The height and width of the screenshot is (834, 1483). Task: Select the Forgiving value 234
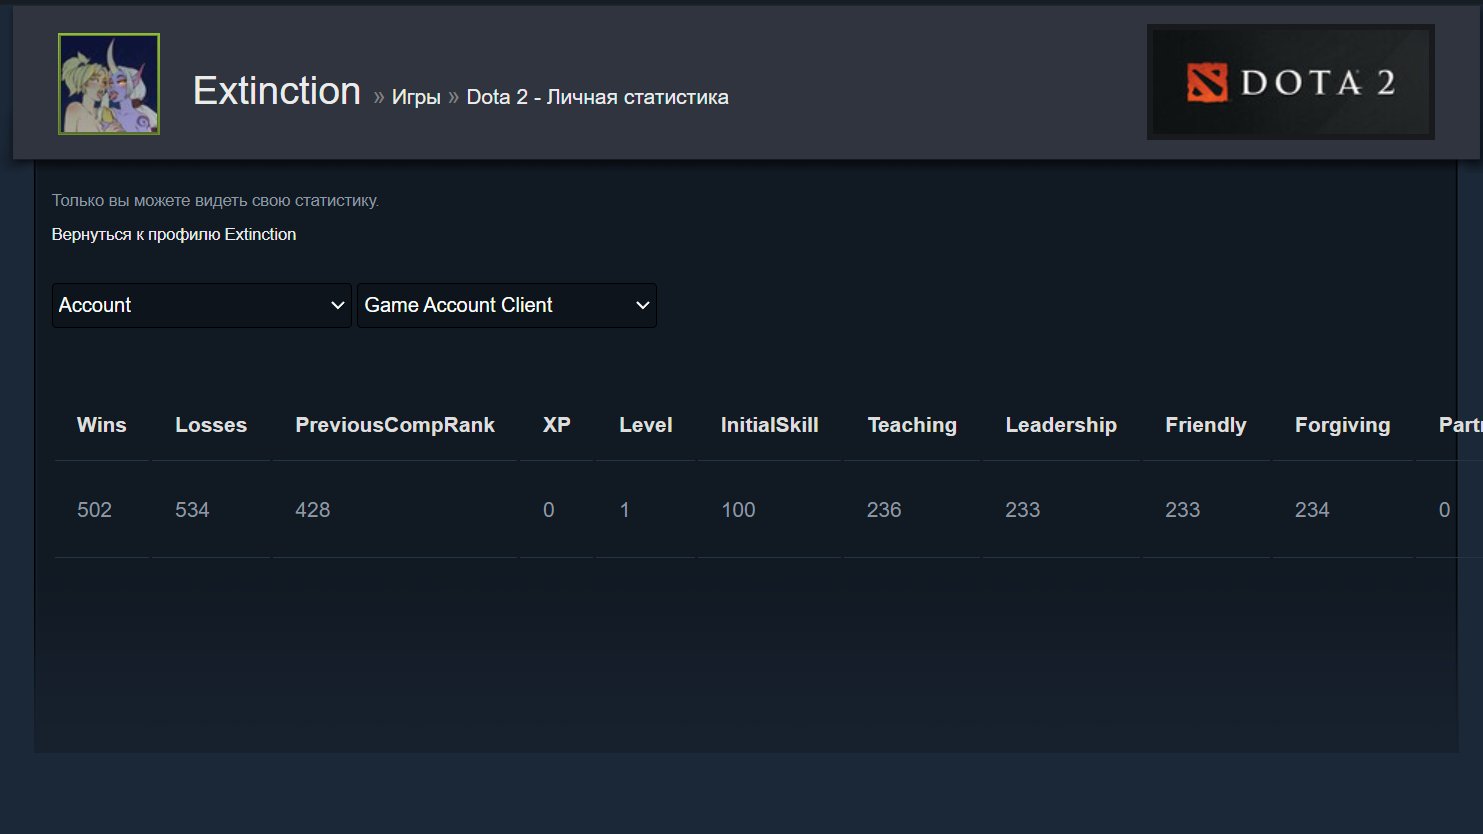1312,510
